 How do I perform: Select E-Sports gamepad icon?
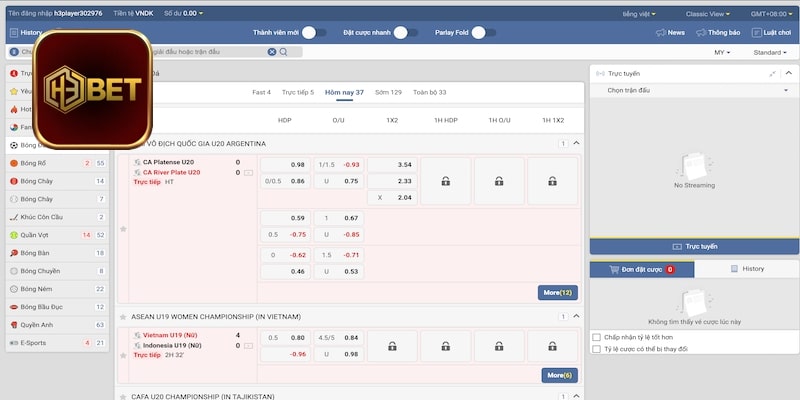point(14,343)
